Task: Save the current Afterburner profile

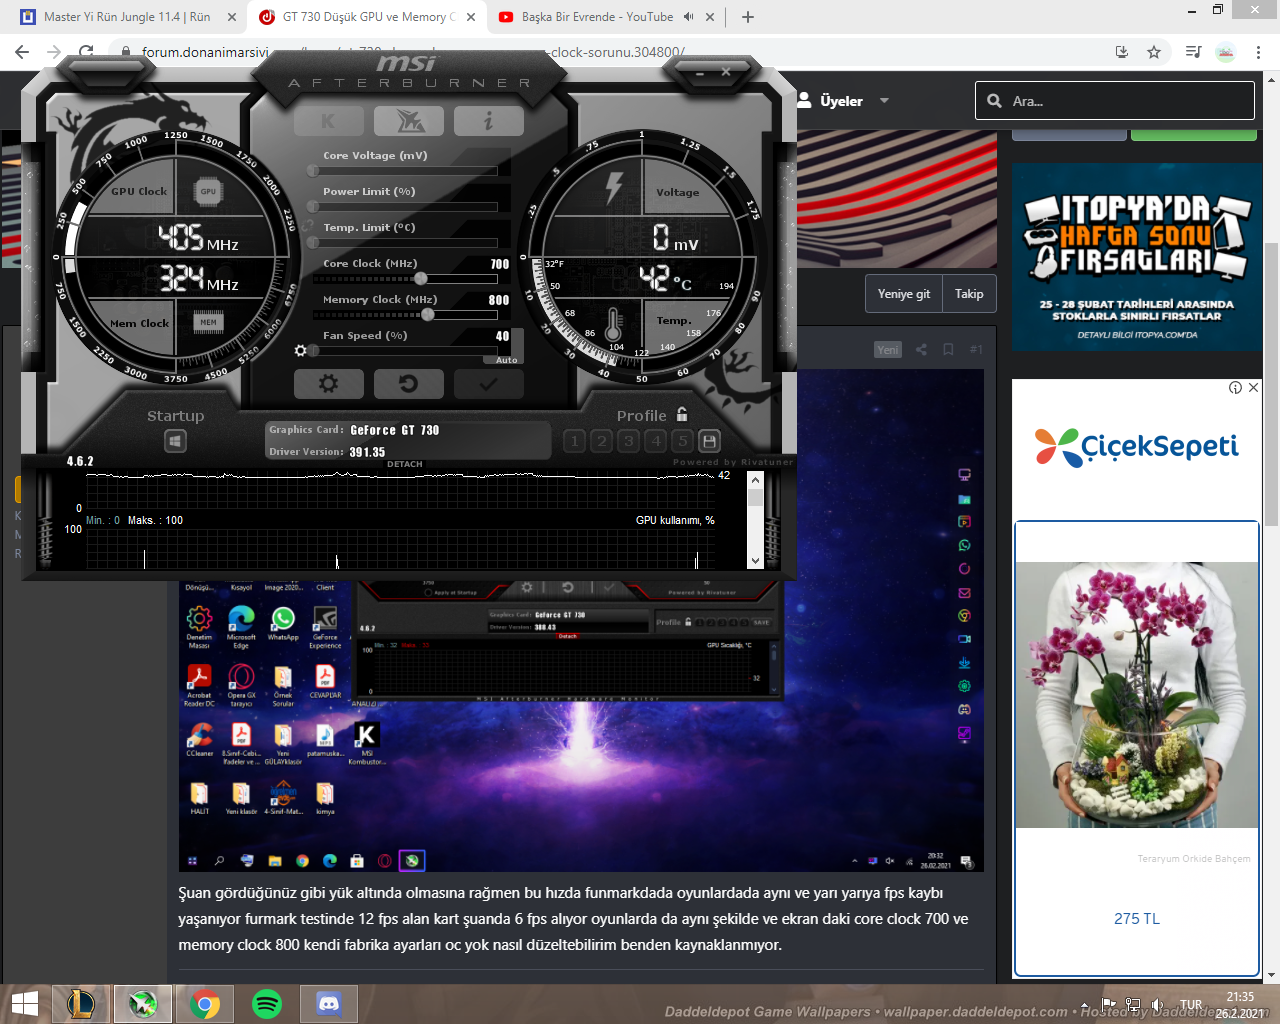Action: (709, 440)
